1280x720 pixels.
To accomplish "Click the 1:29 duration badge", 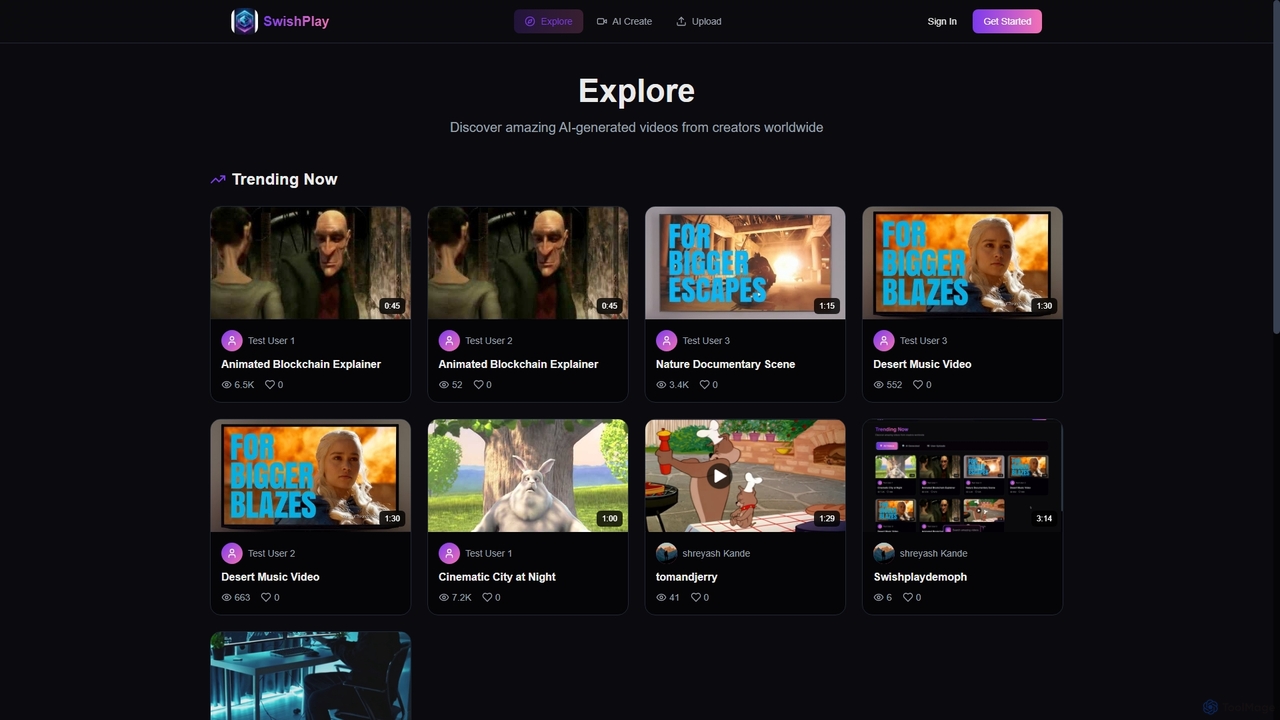I will tap(827, 519).
